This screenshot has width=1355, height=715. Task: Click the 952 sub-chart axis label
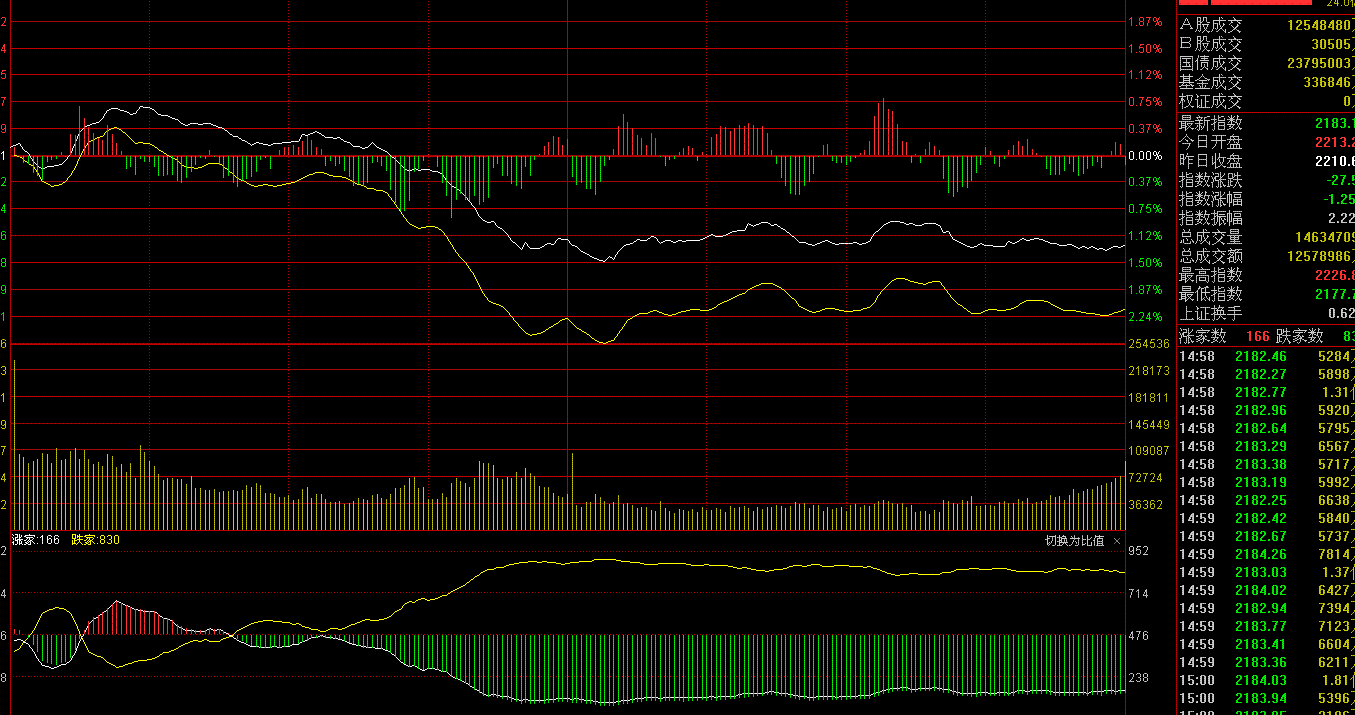(x=1139, y=551)
